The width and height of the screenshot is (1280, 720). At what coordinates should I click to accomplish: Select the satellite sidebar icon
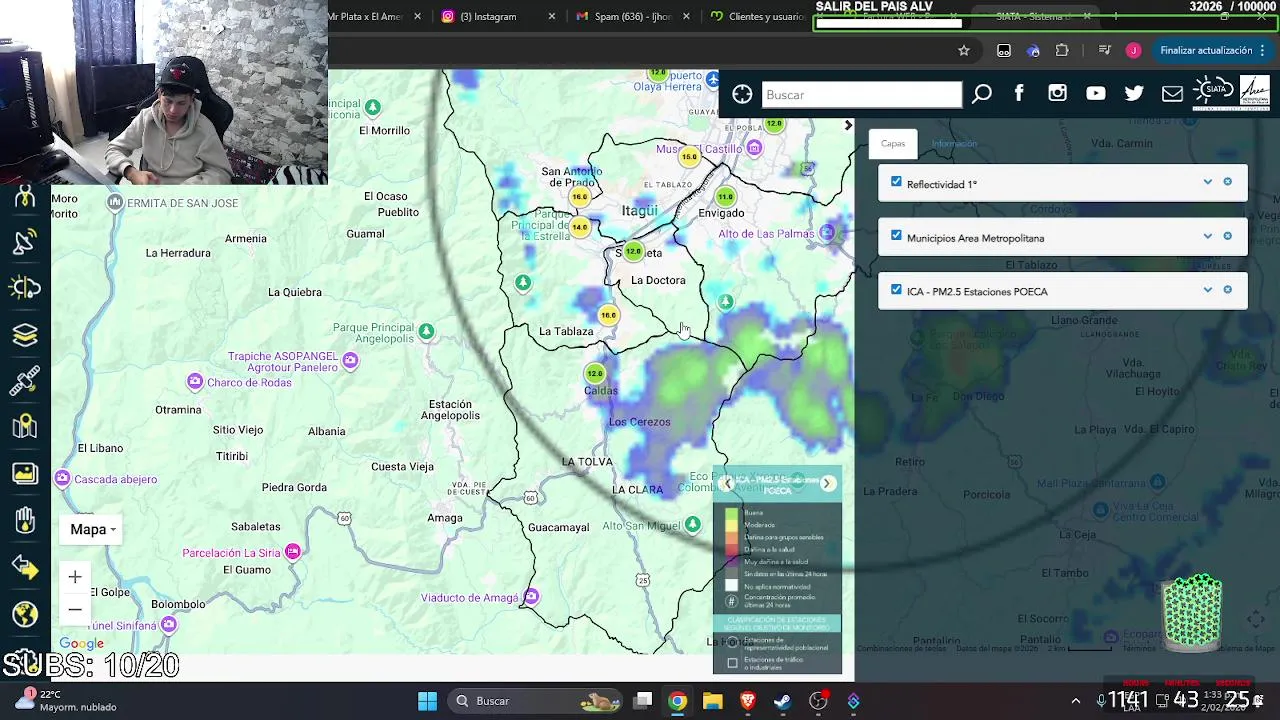pos(25,381)
